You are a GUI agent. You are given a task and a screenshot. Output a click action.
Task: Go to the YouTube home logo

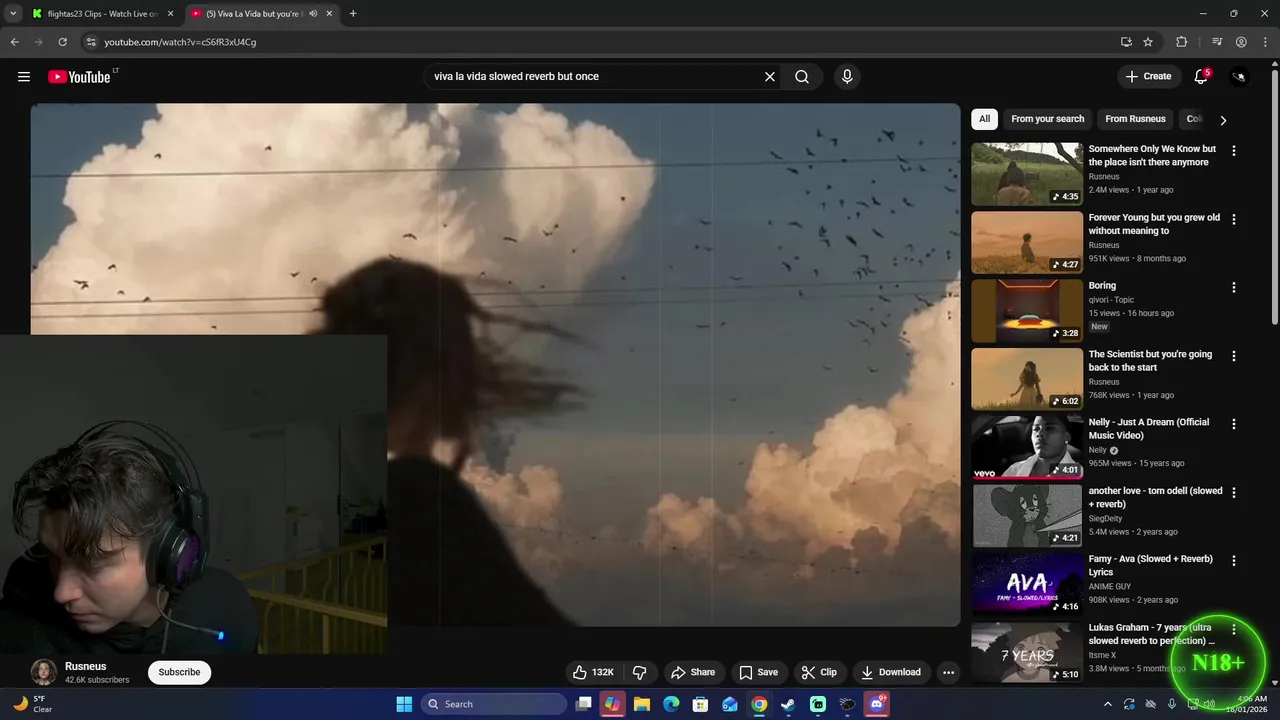(x=79, y=77)
